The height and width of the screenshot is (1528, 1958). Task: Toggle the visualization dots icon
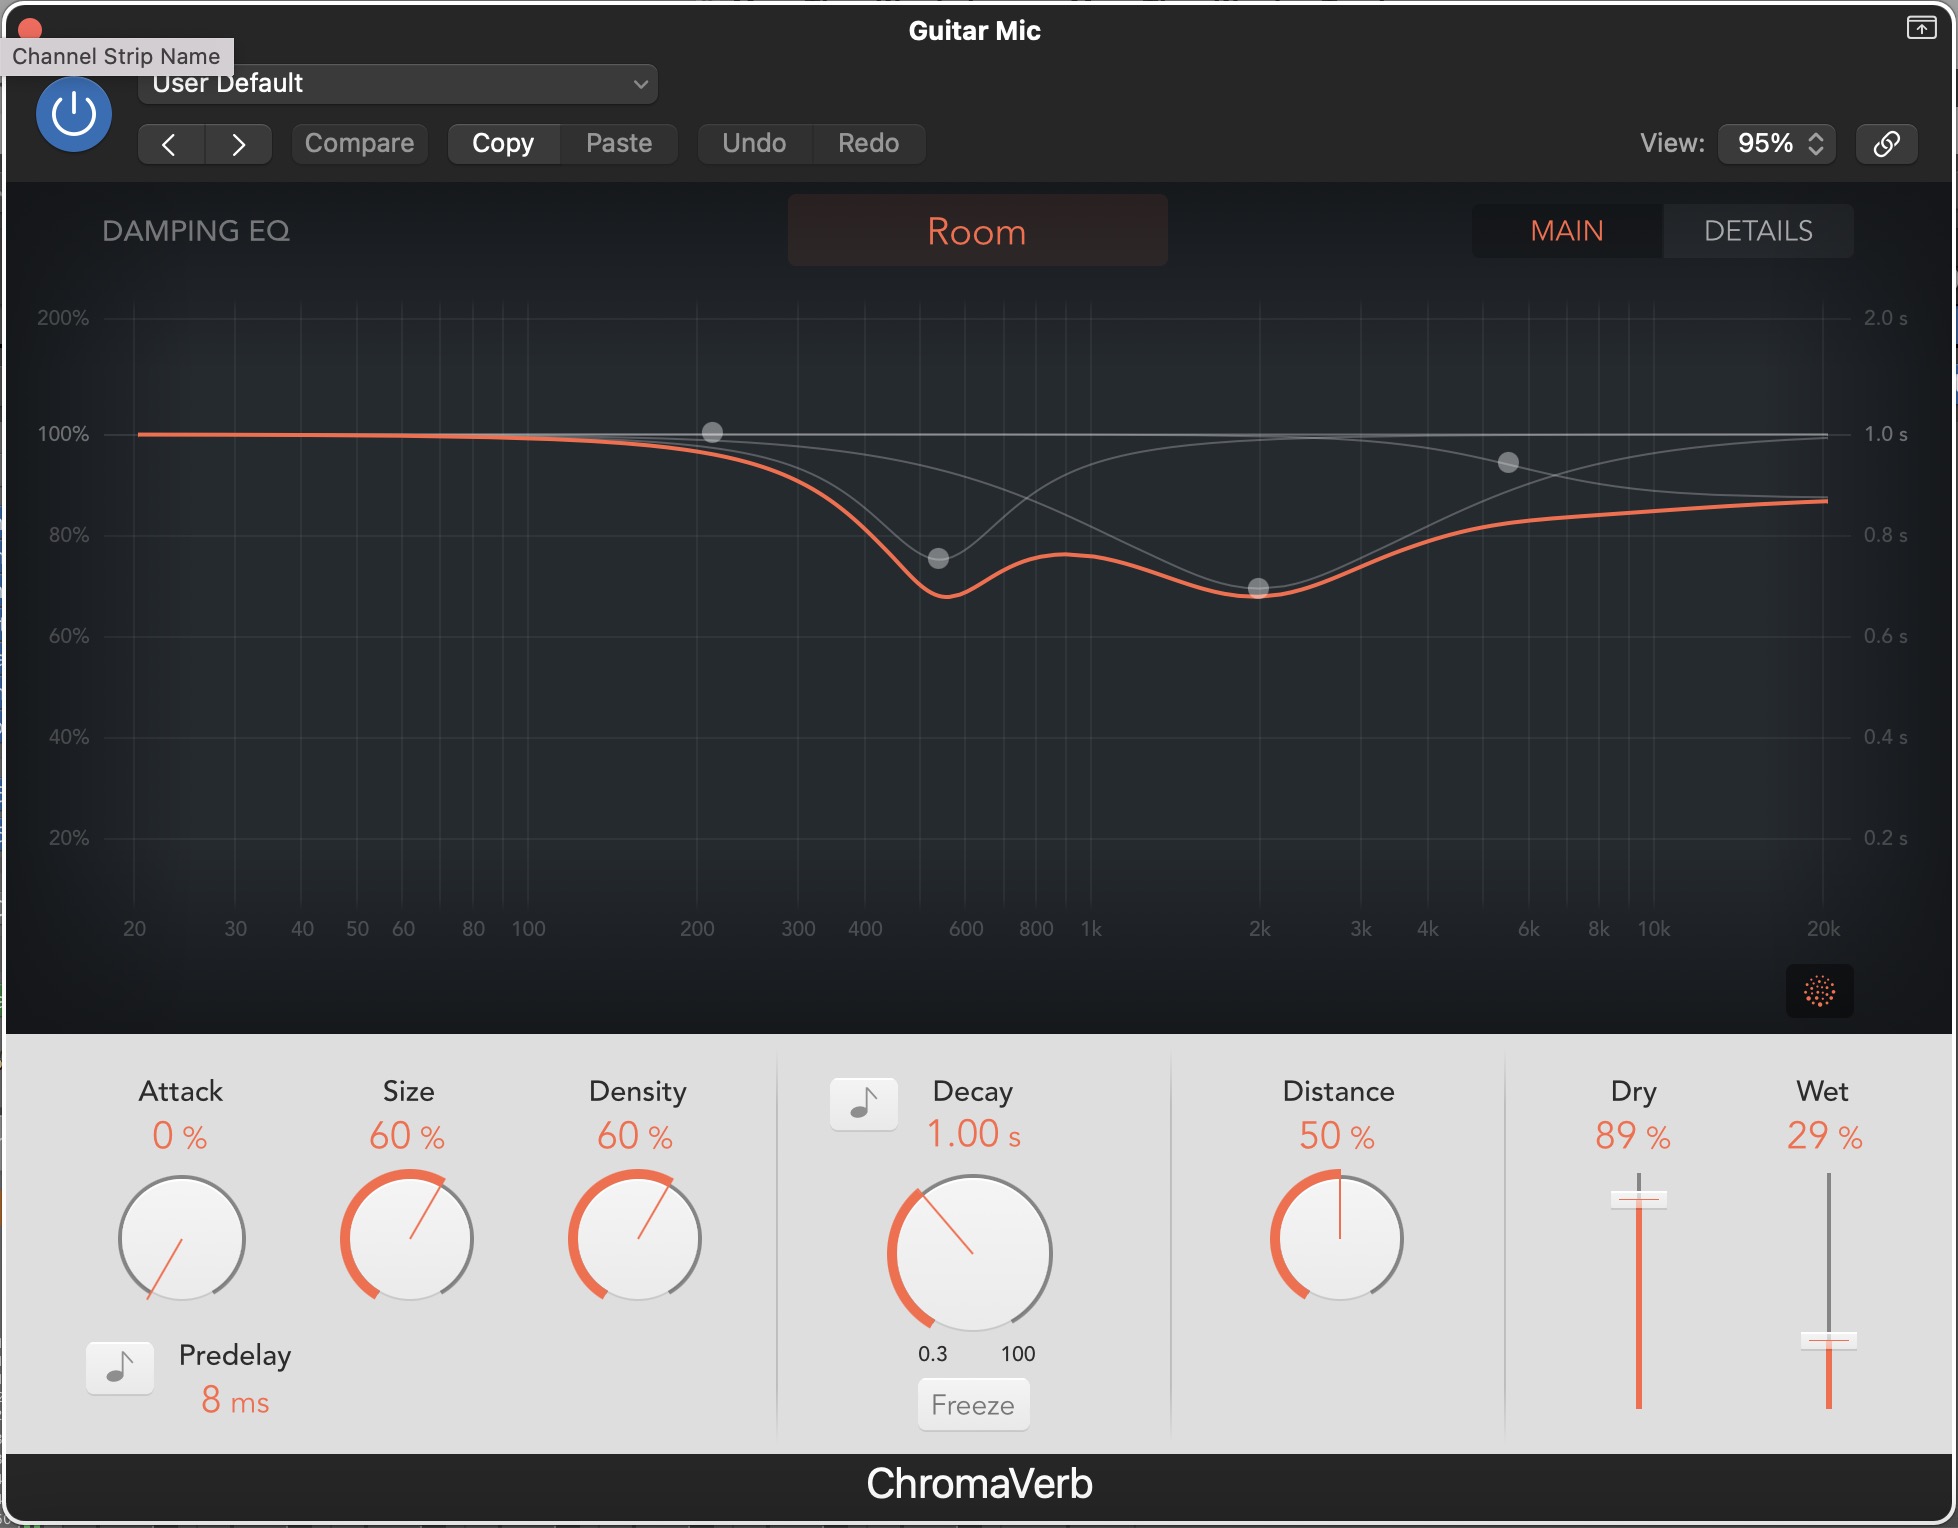point(1819,991)
